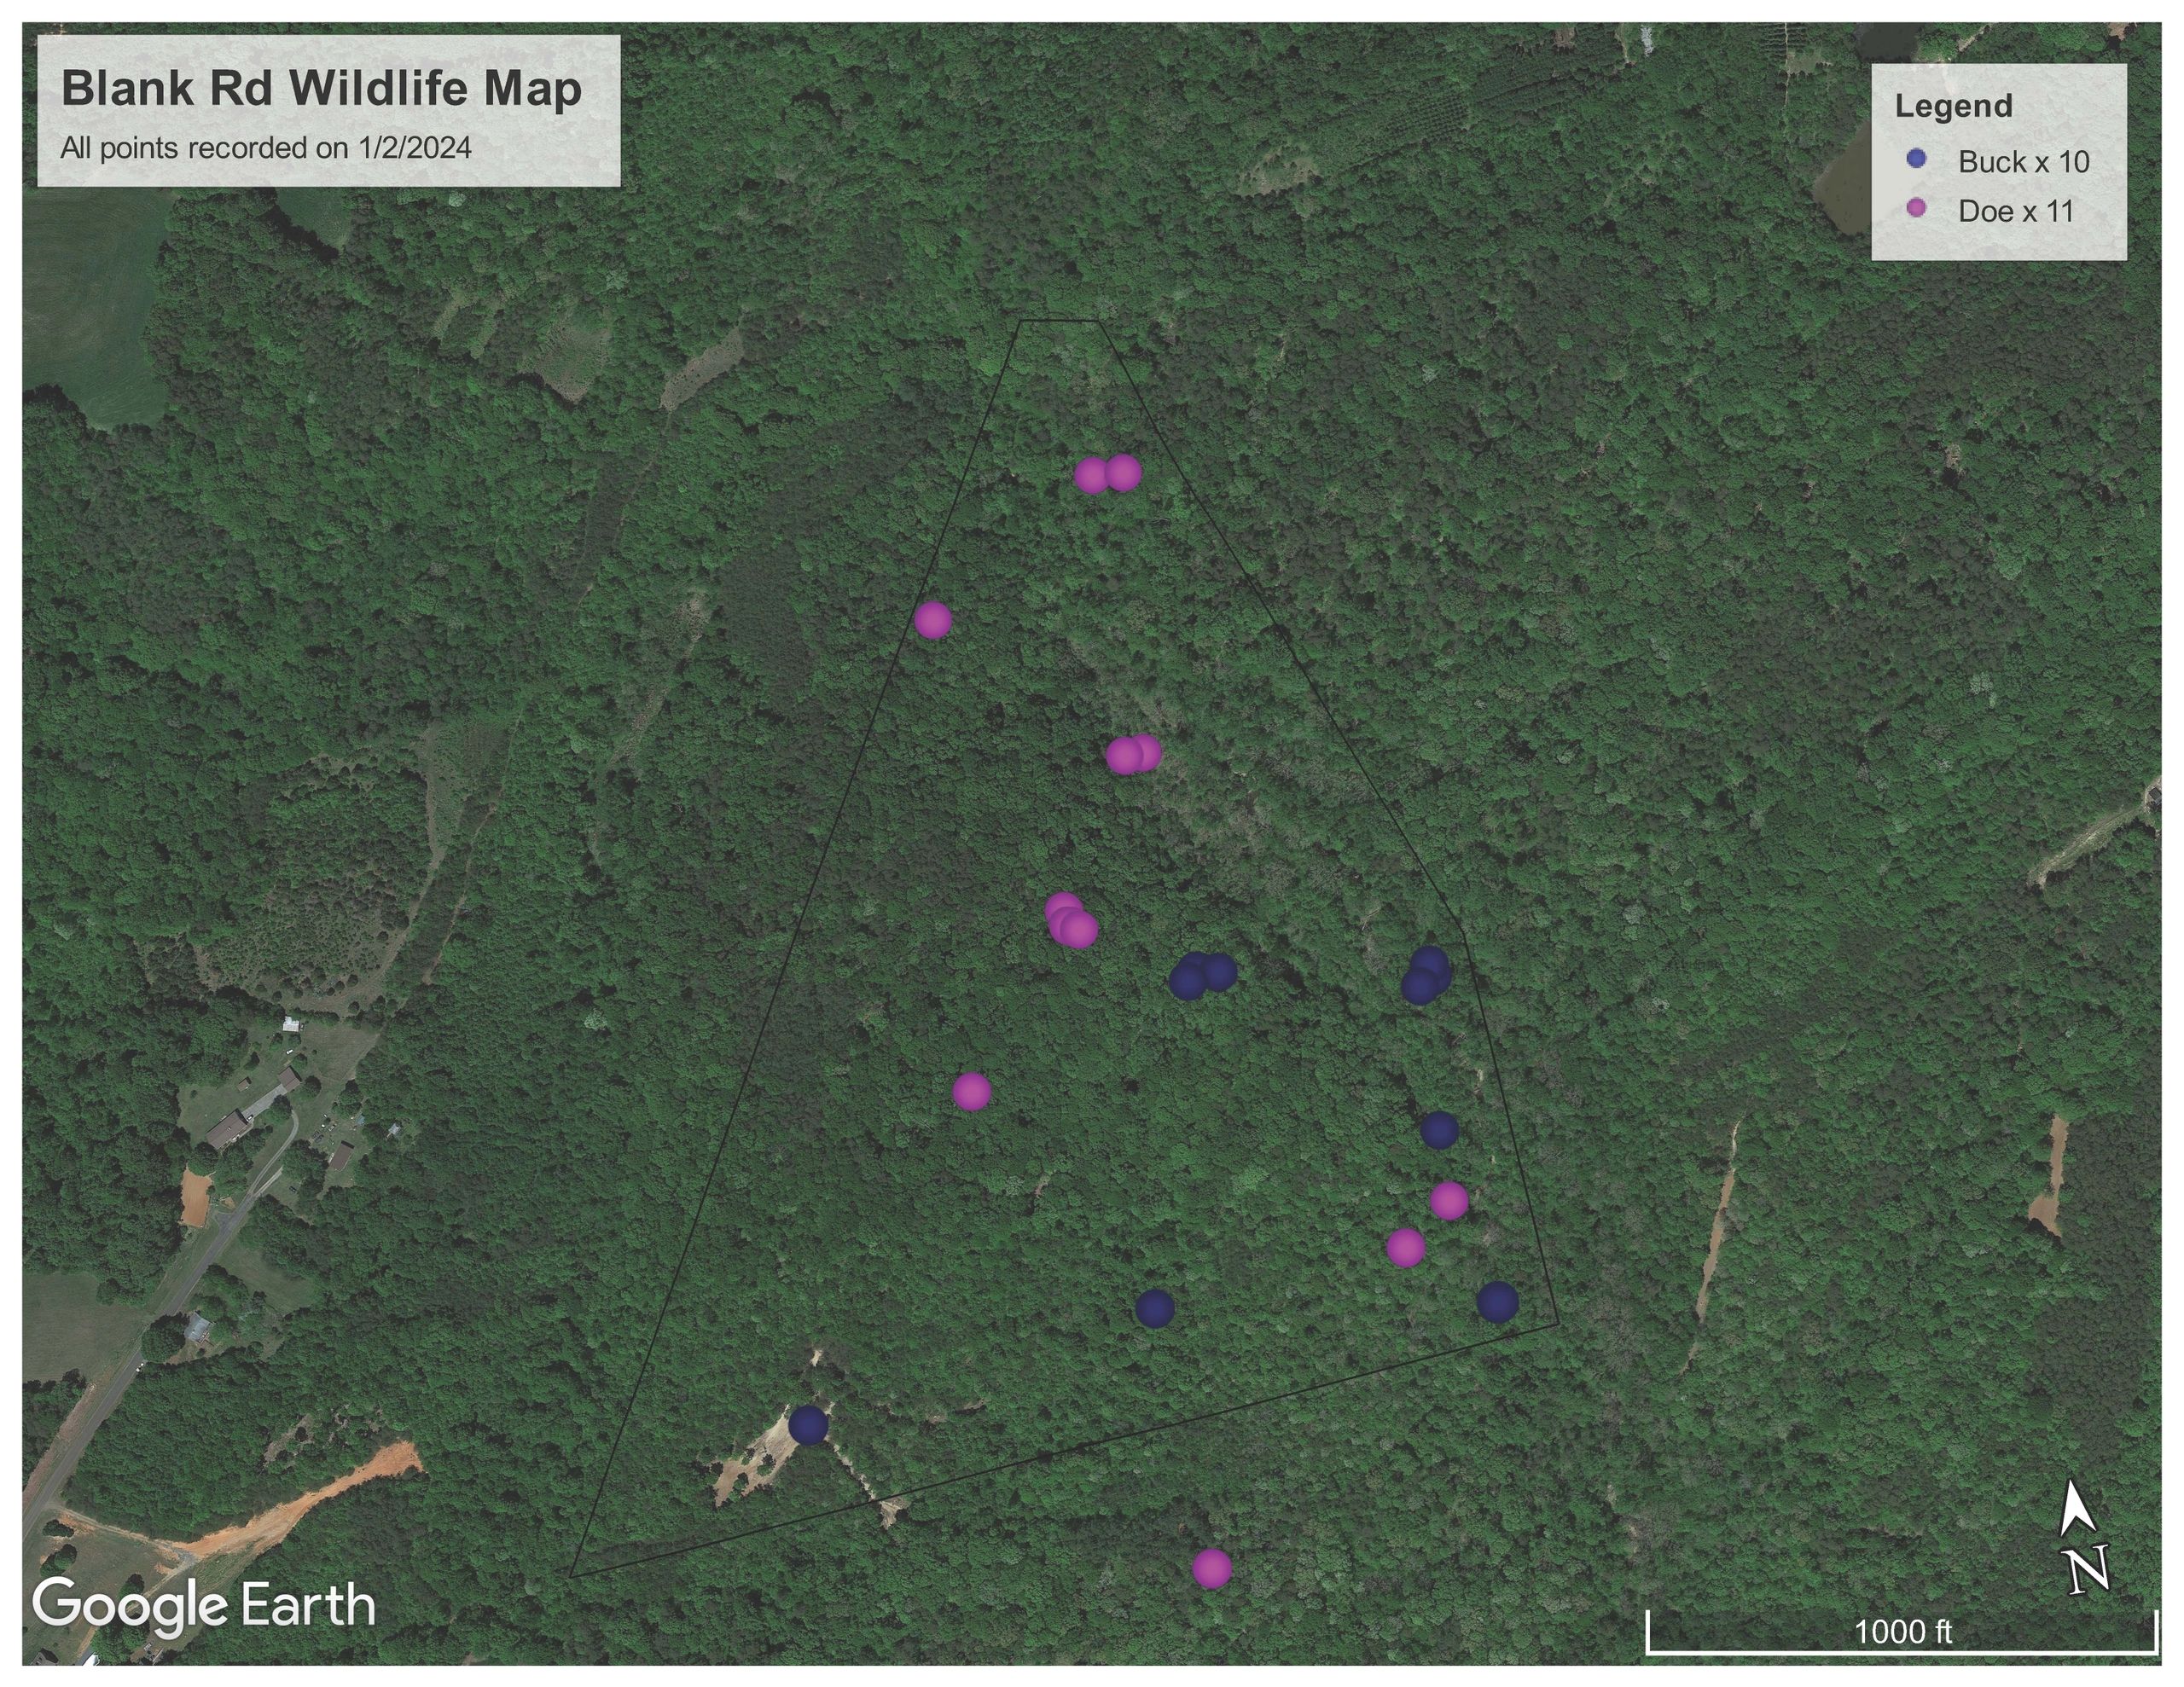Select the lower-left doe marker of the southeast doe pair
The image size is (2184, 1687).
click(x=1406, y=1247)
